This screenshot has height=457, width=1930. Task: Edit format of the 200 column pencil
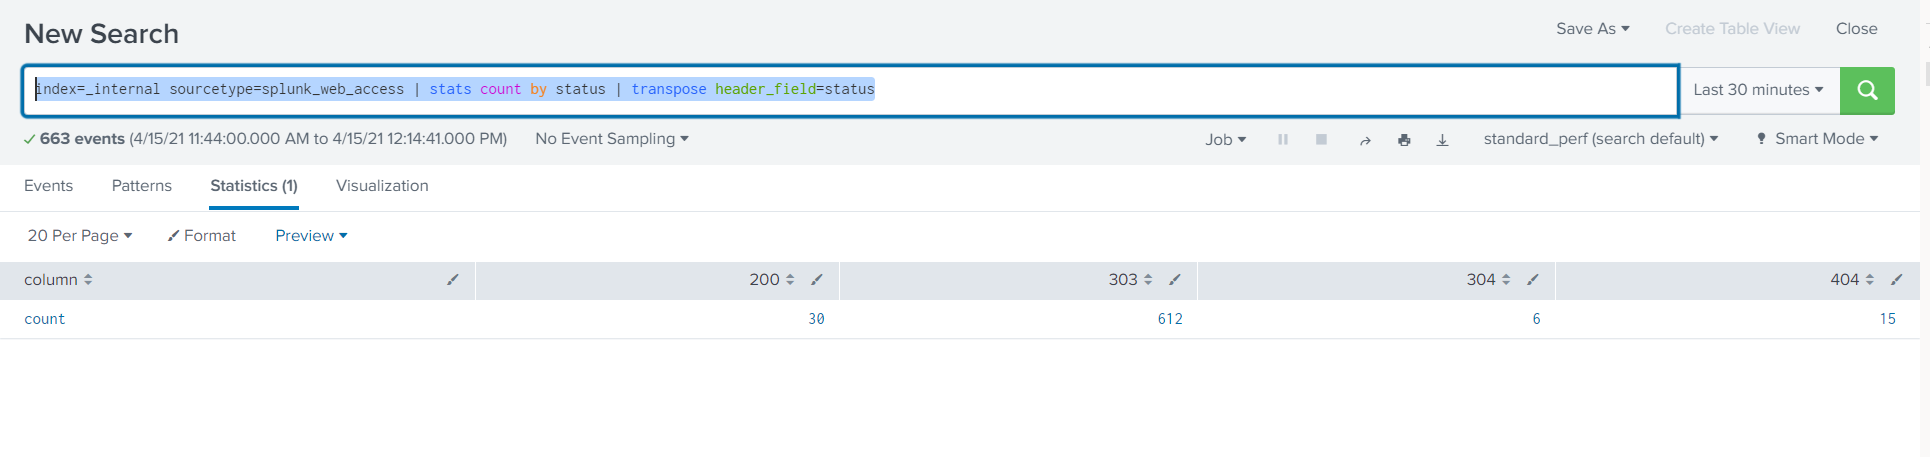tap(817, 280)
